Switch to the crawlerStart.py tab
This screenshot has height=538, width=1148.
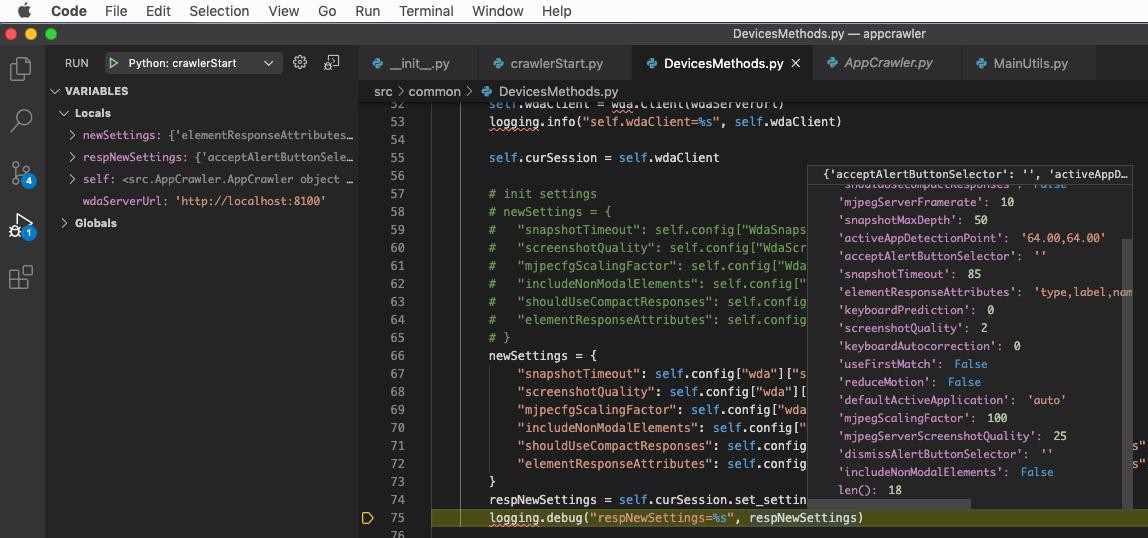[x=554, y=63]
